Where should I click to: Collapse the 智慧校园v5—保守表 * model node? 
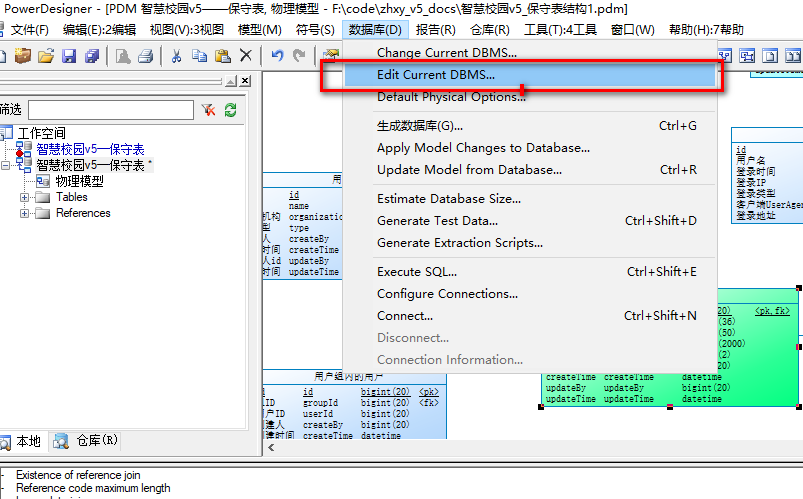6,165
